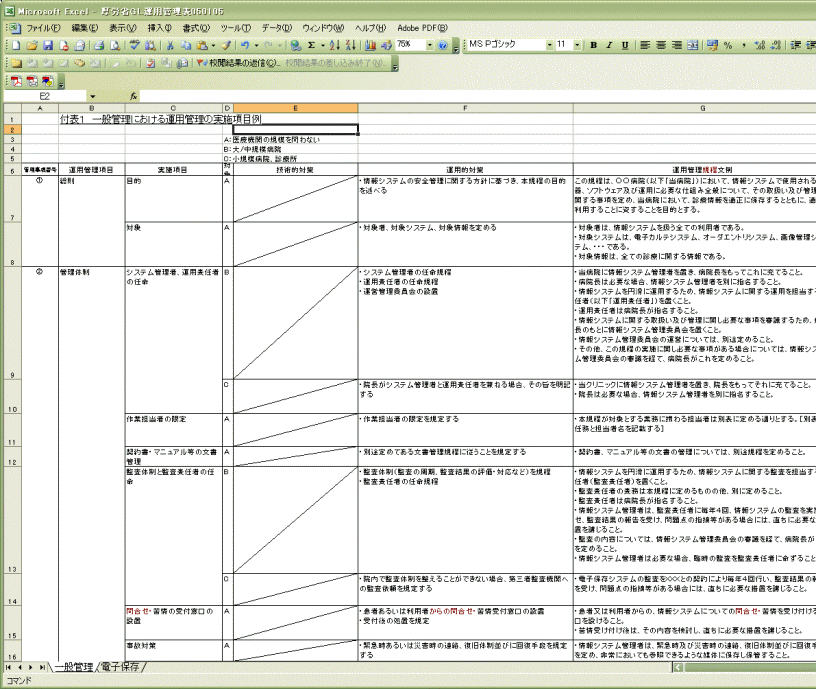Image resolution: width=816 pixels, height=689 pixels.
Task: Toggle underline formatting
Action: pyautogui.click(x=625, y=46)
